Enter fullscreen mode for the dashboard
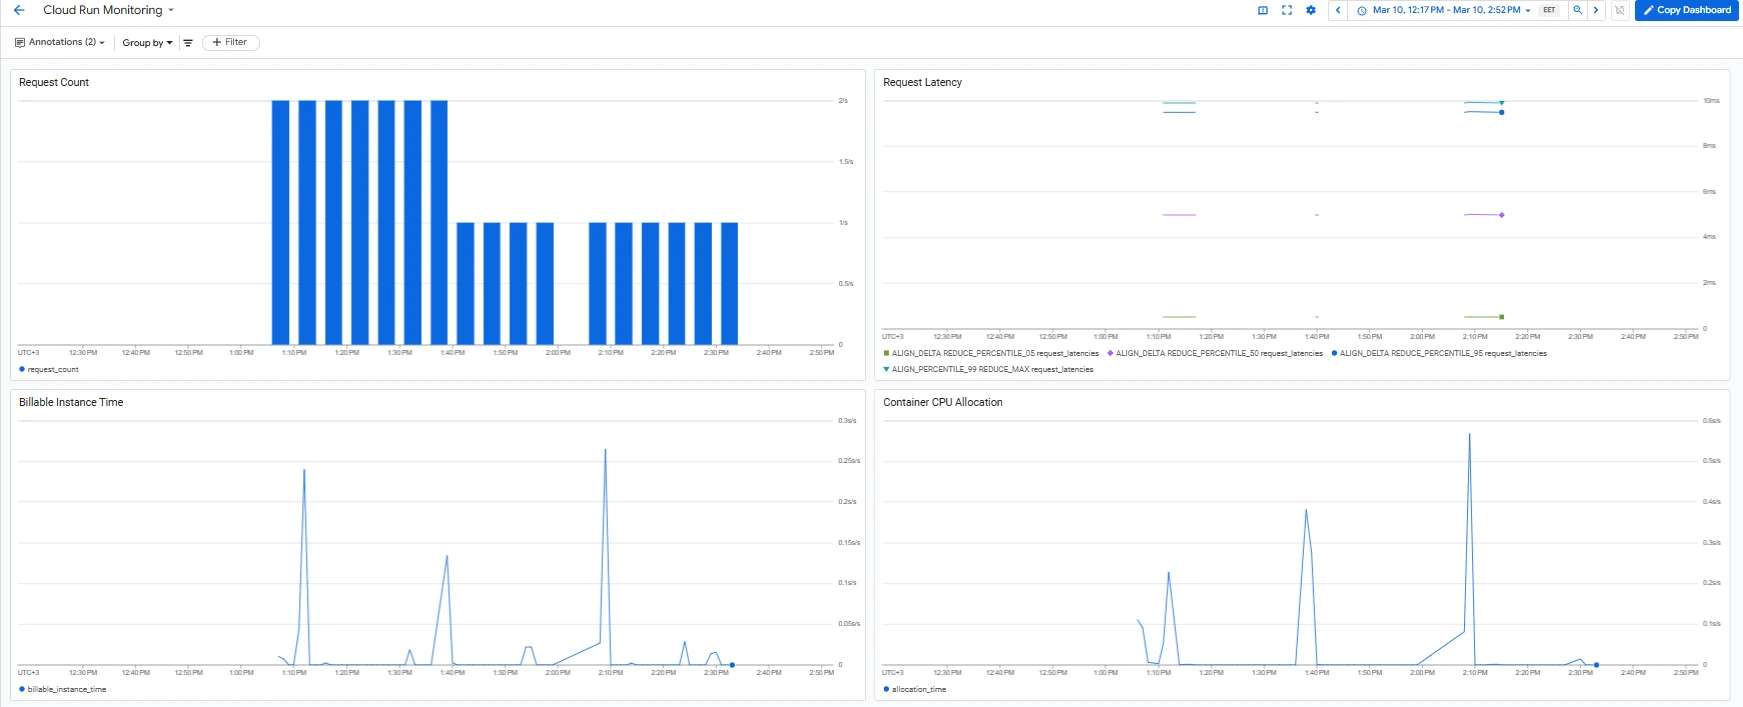Image resolution: width=1743 pixels, height=707 pixels. pos(1287,10)
